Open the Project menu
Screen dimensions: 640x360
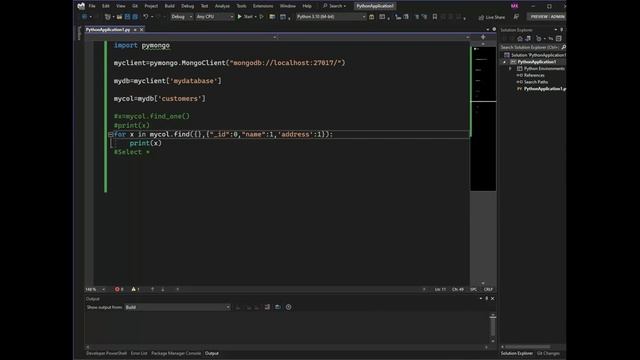click(151, 6)
